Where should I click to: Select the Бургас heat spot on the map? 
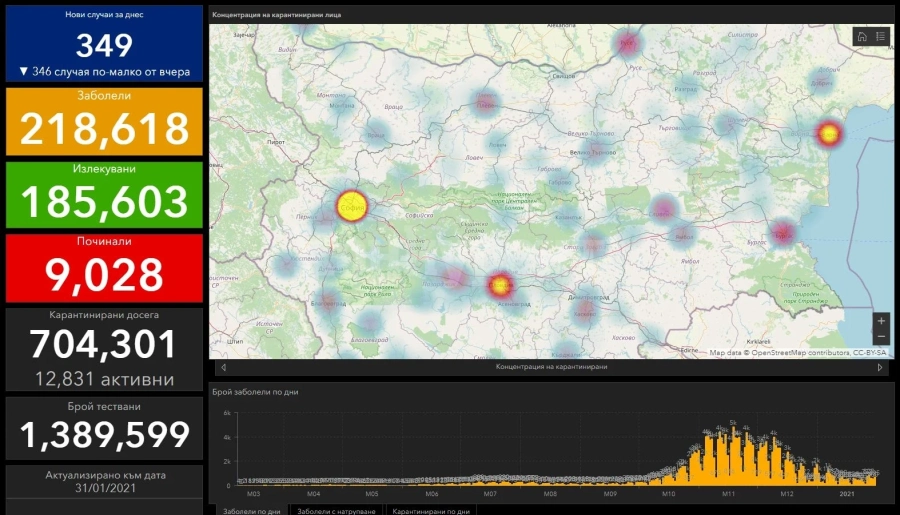(783, 233)
